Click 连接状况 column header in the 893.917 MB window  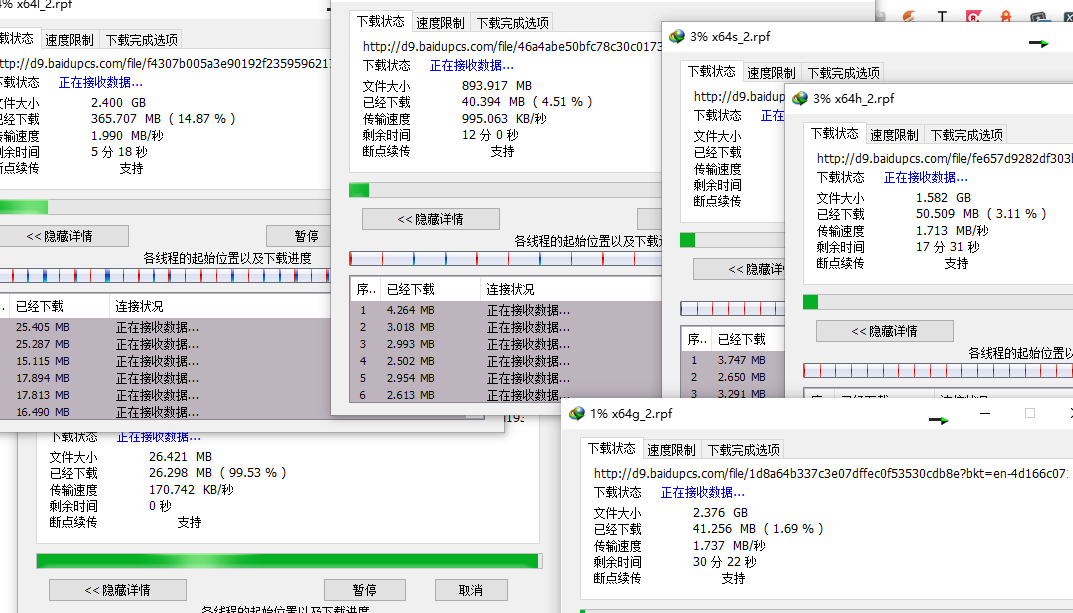point(571,289)
